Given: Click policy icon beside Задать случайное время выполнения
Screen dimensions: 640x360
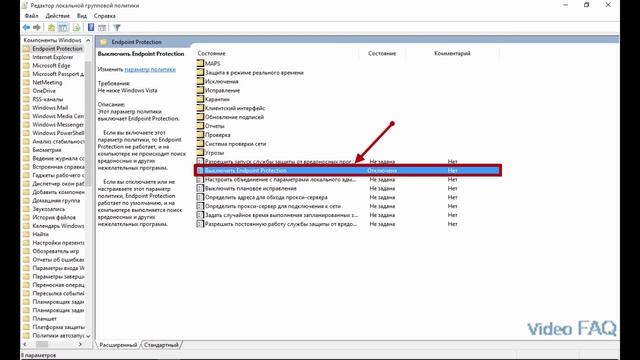Looking at the screenshot, I should click(x=200, y=215).
